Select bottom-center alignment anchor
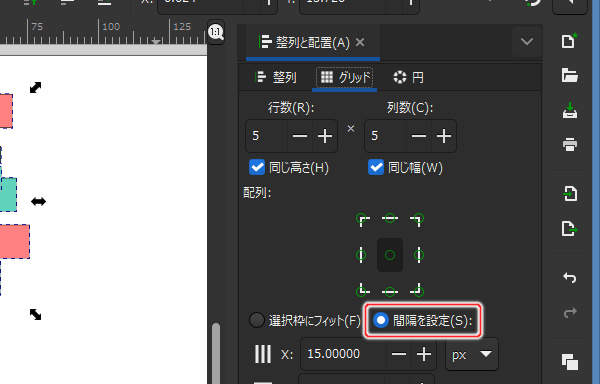This screenshot has width=600, height=384. tap(390, 291)
